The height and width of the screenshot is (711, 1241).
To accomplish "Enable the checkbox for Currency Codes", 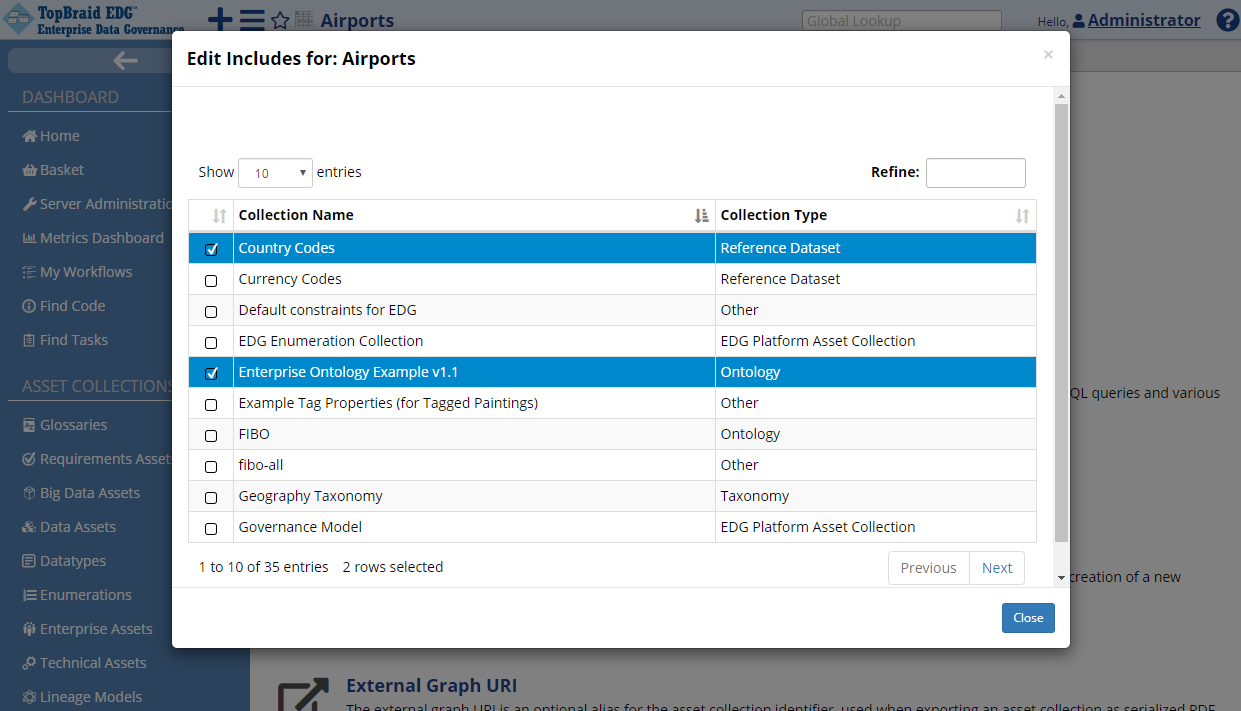I will tap(210, 281).
